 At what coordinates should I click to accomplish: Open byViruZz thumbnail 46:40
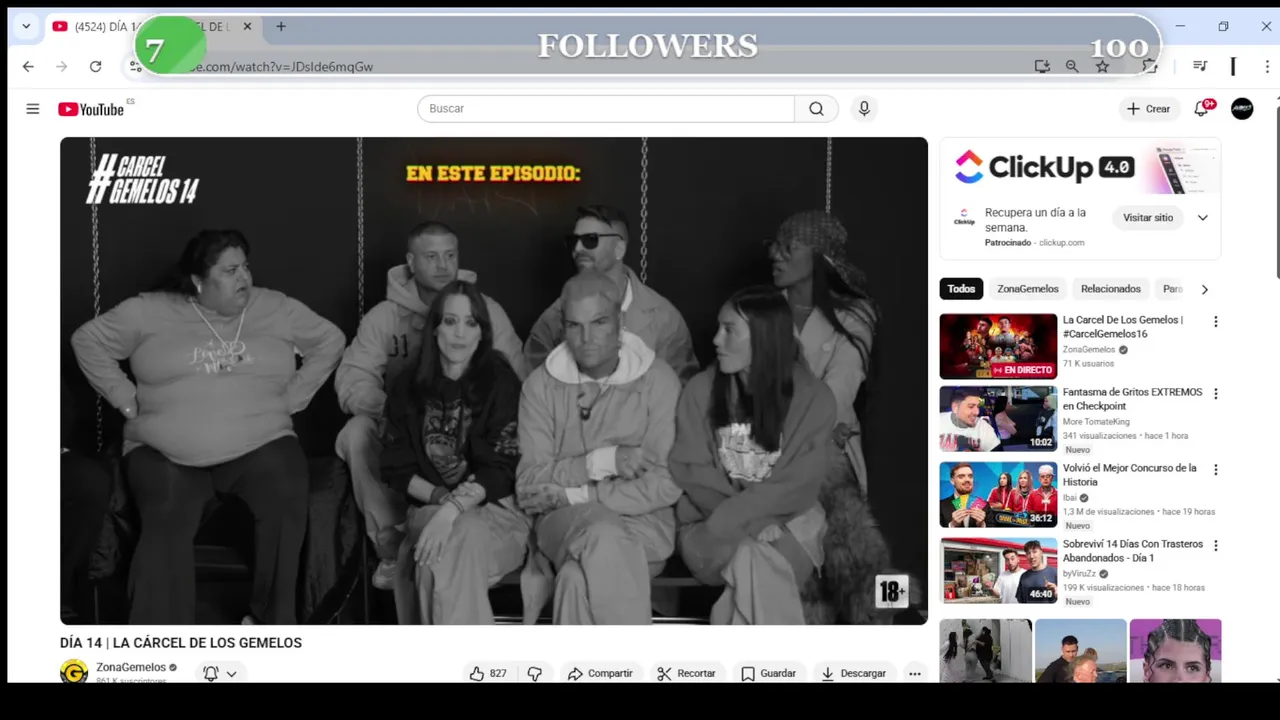click(998, 570)
